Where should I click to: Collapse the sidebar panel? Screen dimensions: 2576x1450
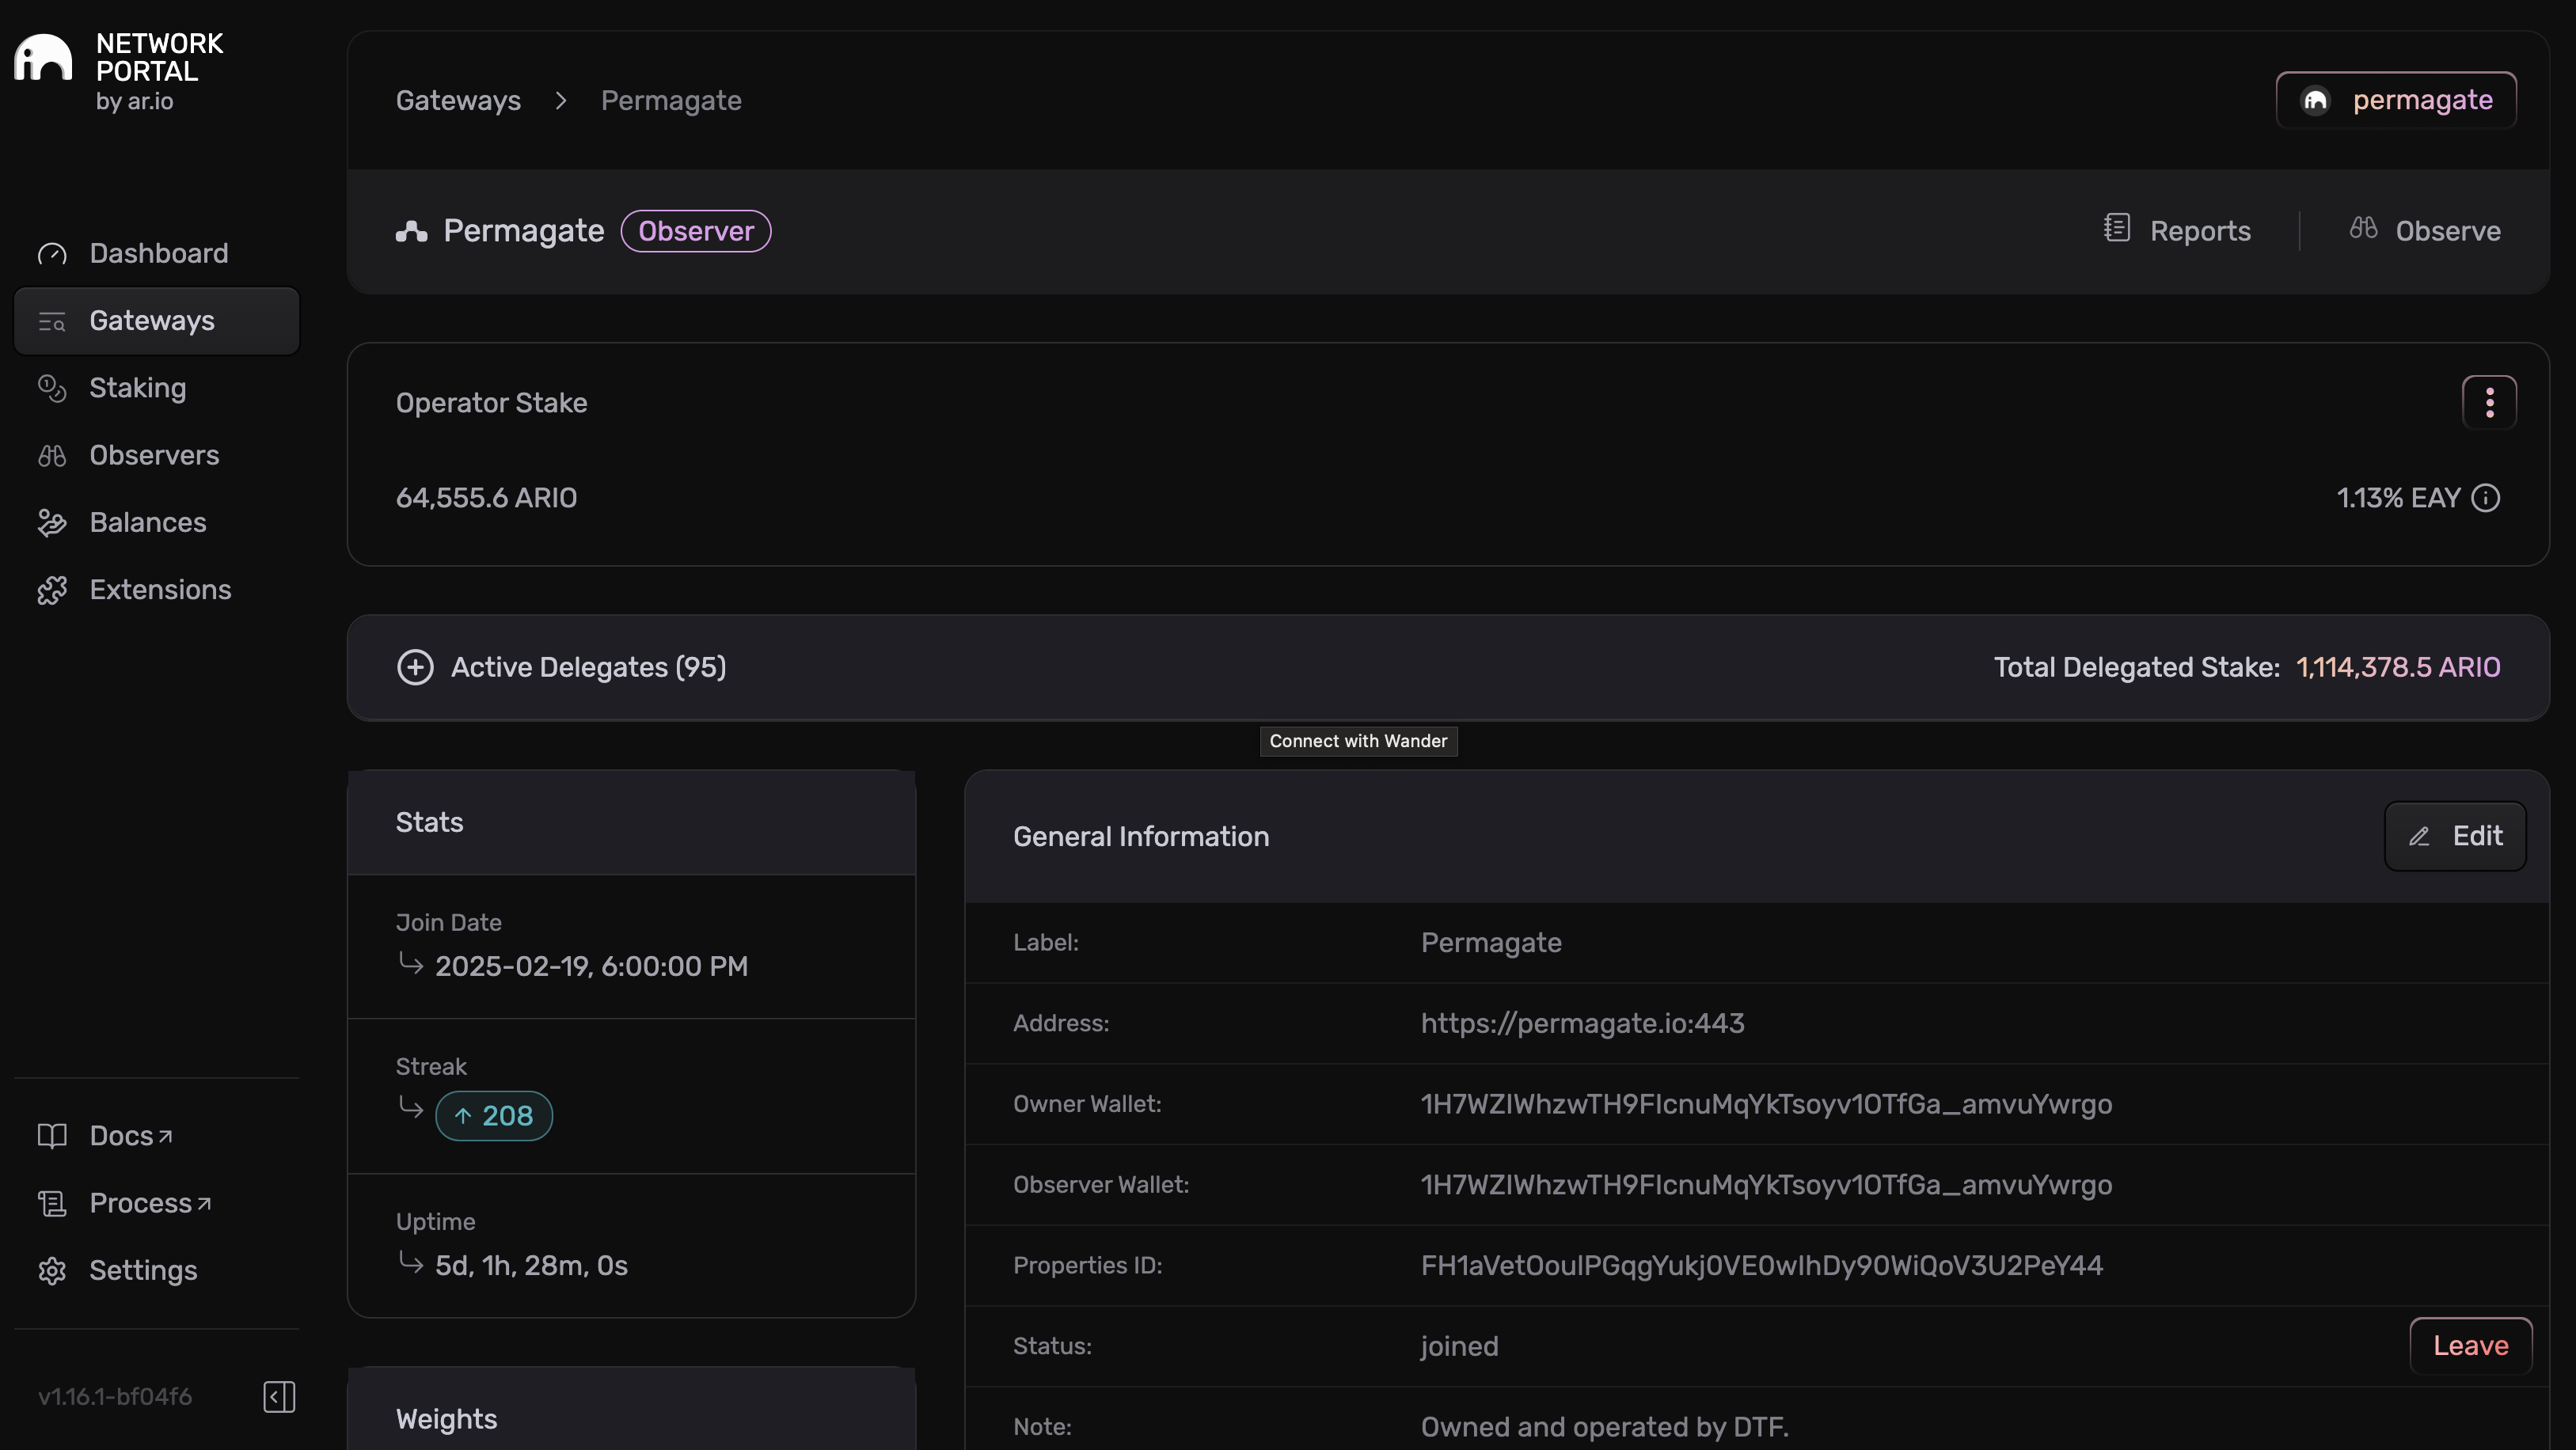point(279,1396)
